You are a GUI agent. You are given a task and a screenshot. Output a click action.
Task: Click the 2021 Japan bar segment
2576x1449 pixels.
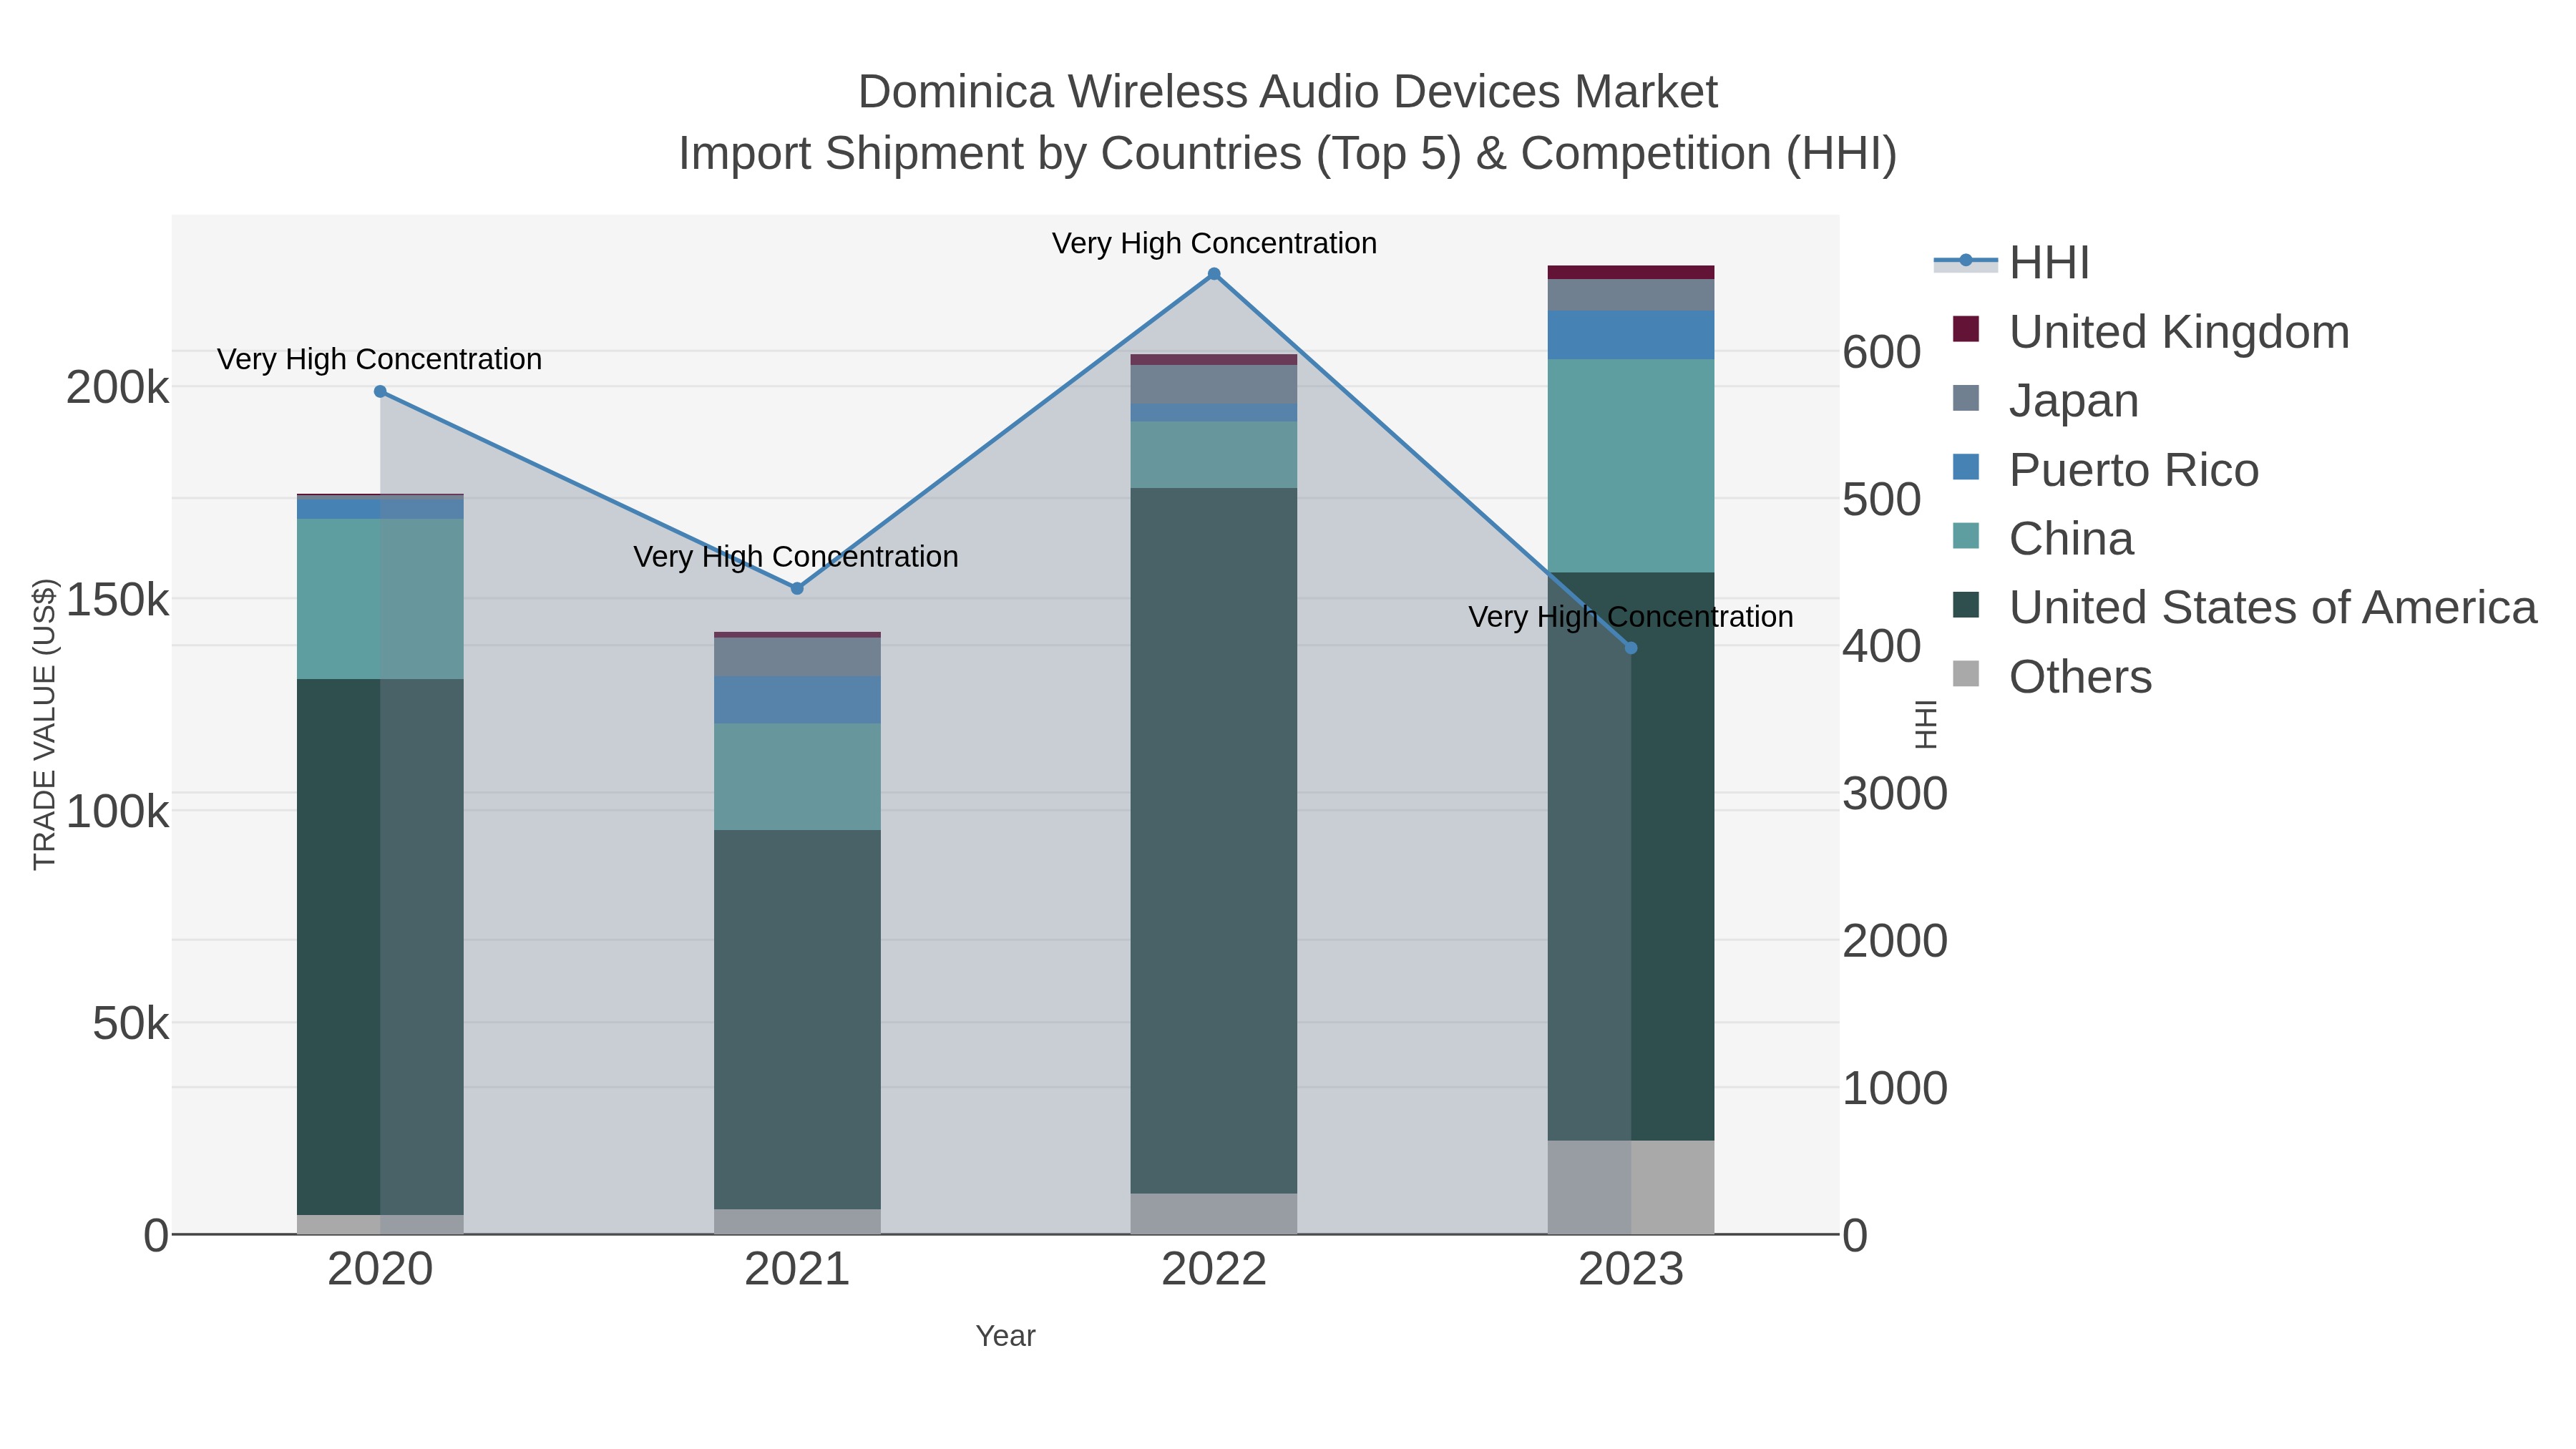pyautogui.click(x=797, y=657)
